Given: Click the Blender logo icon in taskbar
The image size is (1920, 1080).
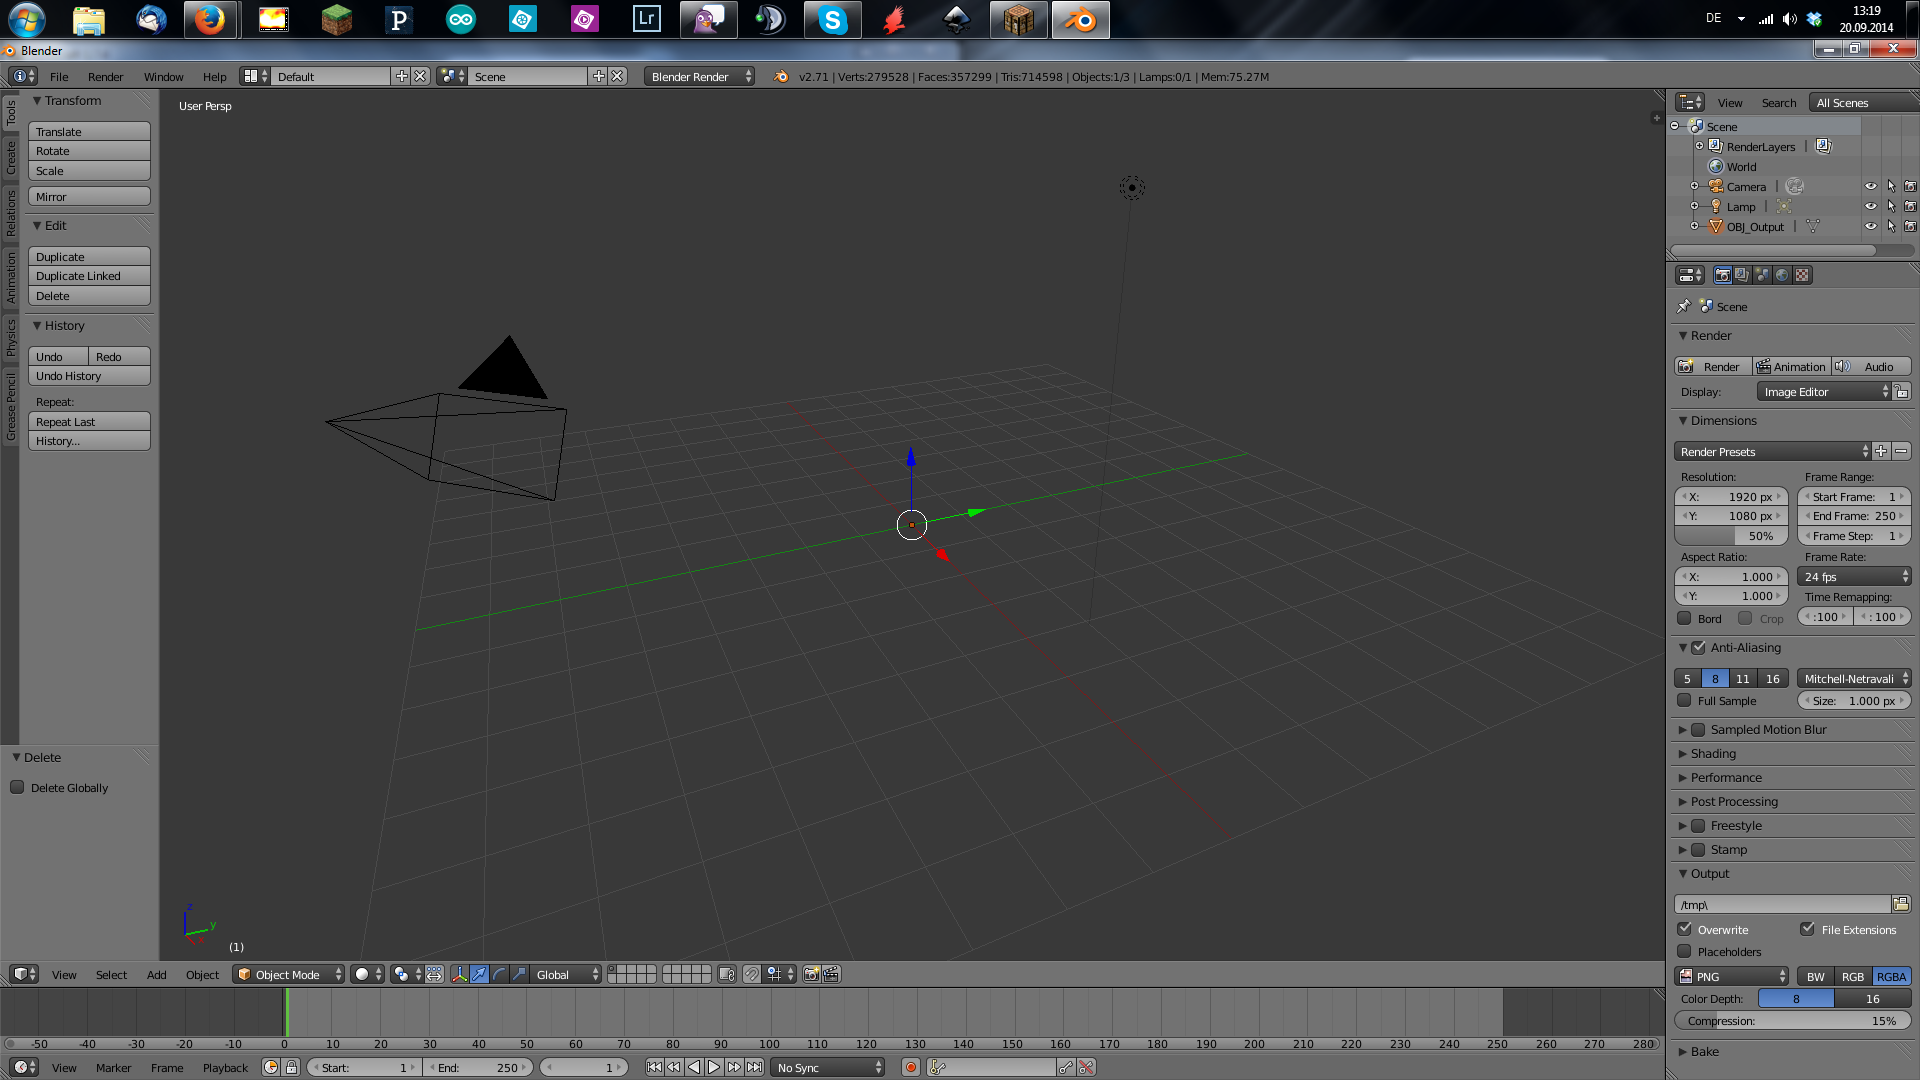Looking at the screenshot, I should point(1081,18).
